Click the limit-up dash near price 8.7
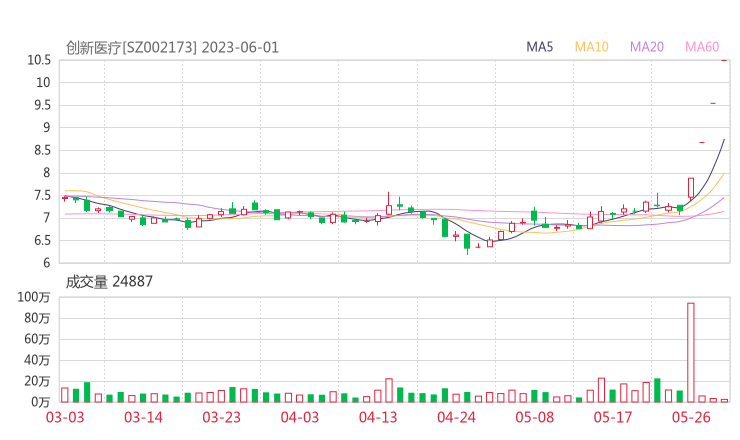This screenshot has height=440, width=740. point(702,142)
